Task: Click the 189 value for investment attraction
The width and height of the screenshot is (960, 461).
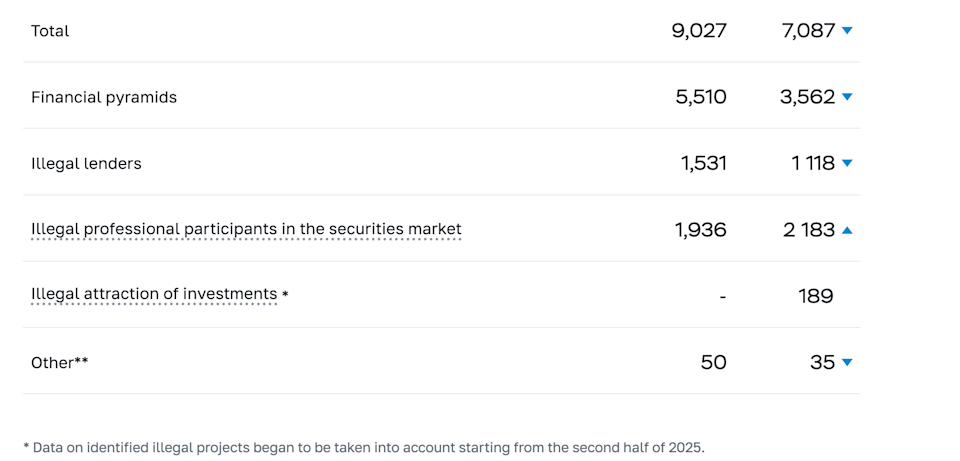Action: click(815, 296)
